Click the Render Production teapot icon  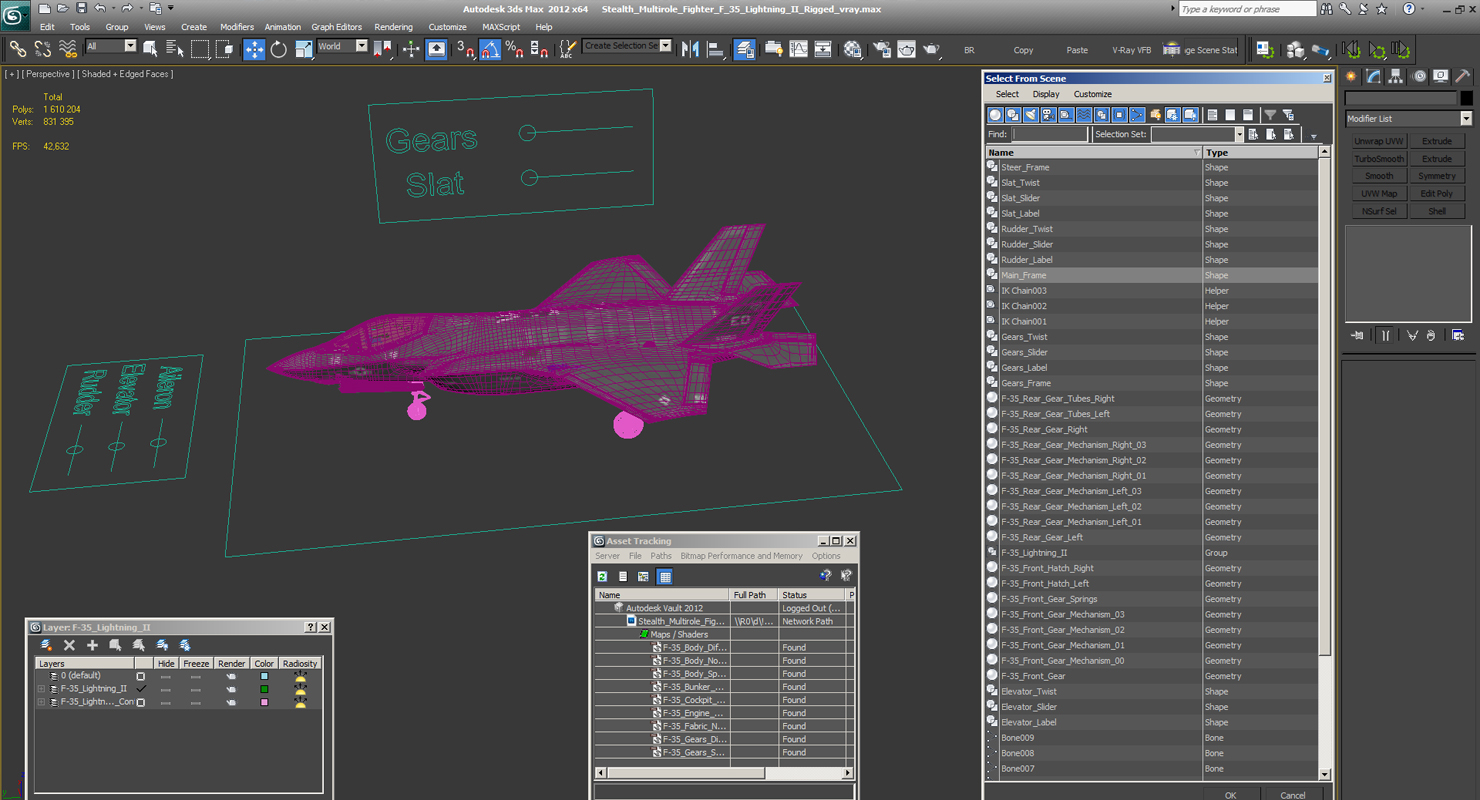[x=931, y=48]
